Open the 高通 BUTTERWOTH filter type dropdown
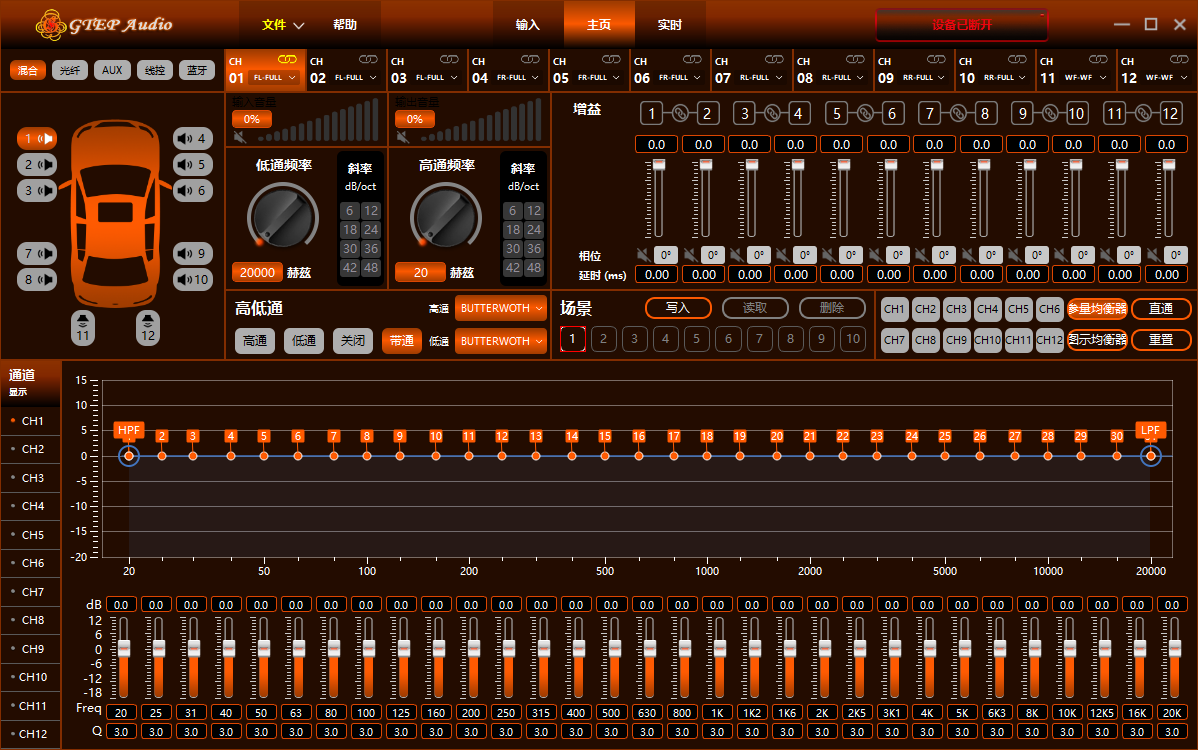This screenshot has height=750, width=1198. [x=501, y=308]
